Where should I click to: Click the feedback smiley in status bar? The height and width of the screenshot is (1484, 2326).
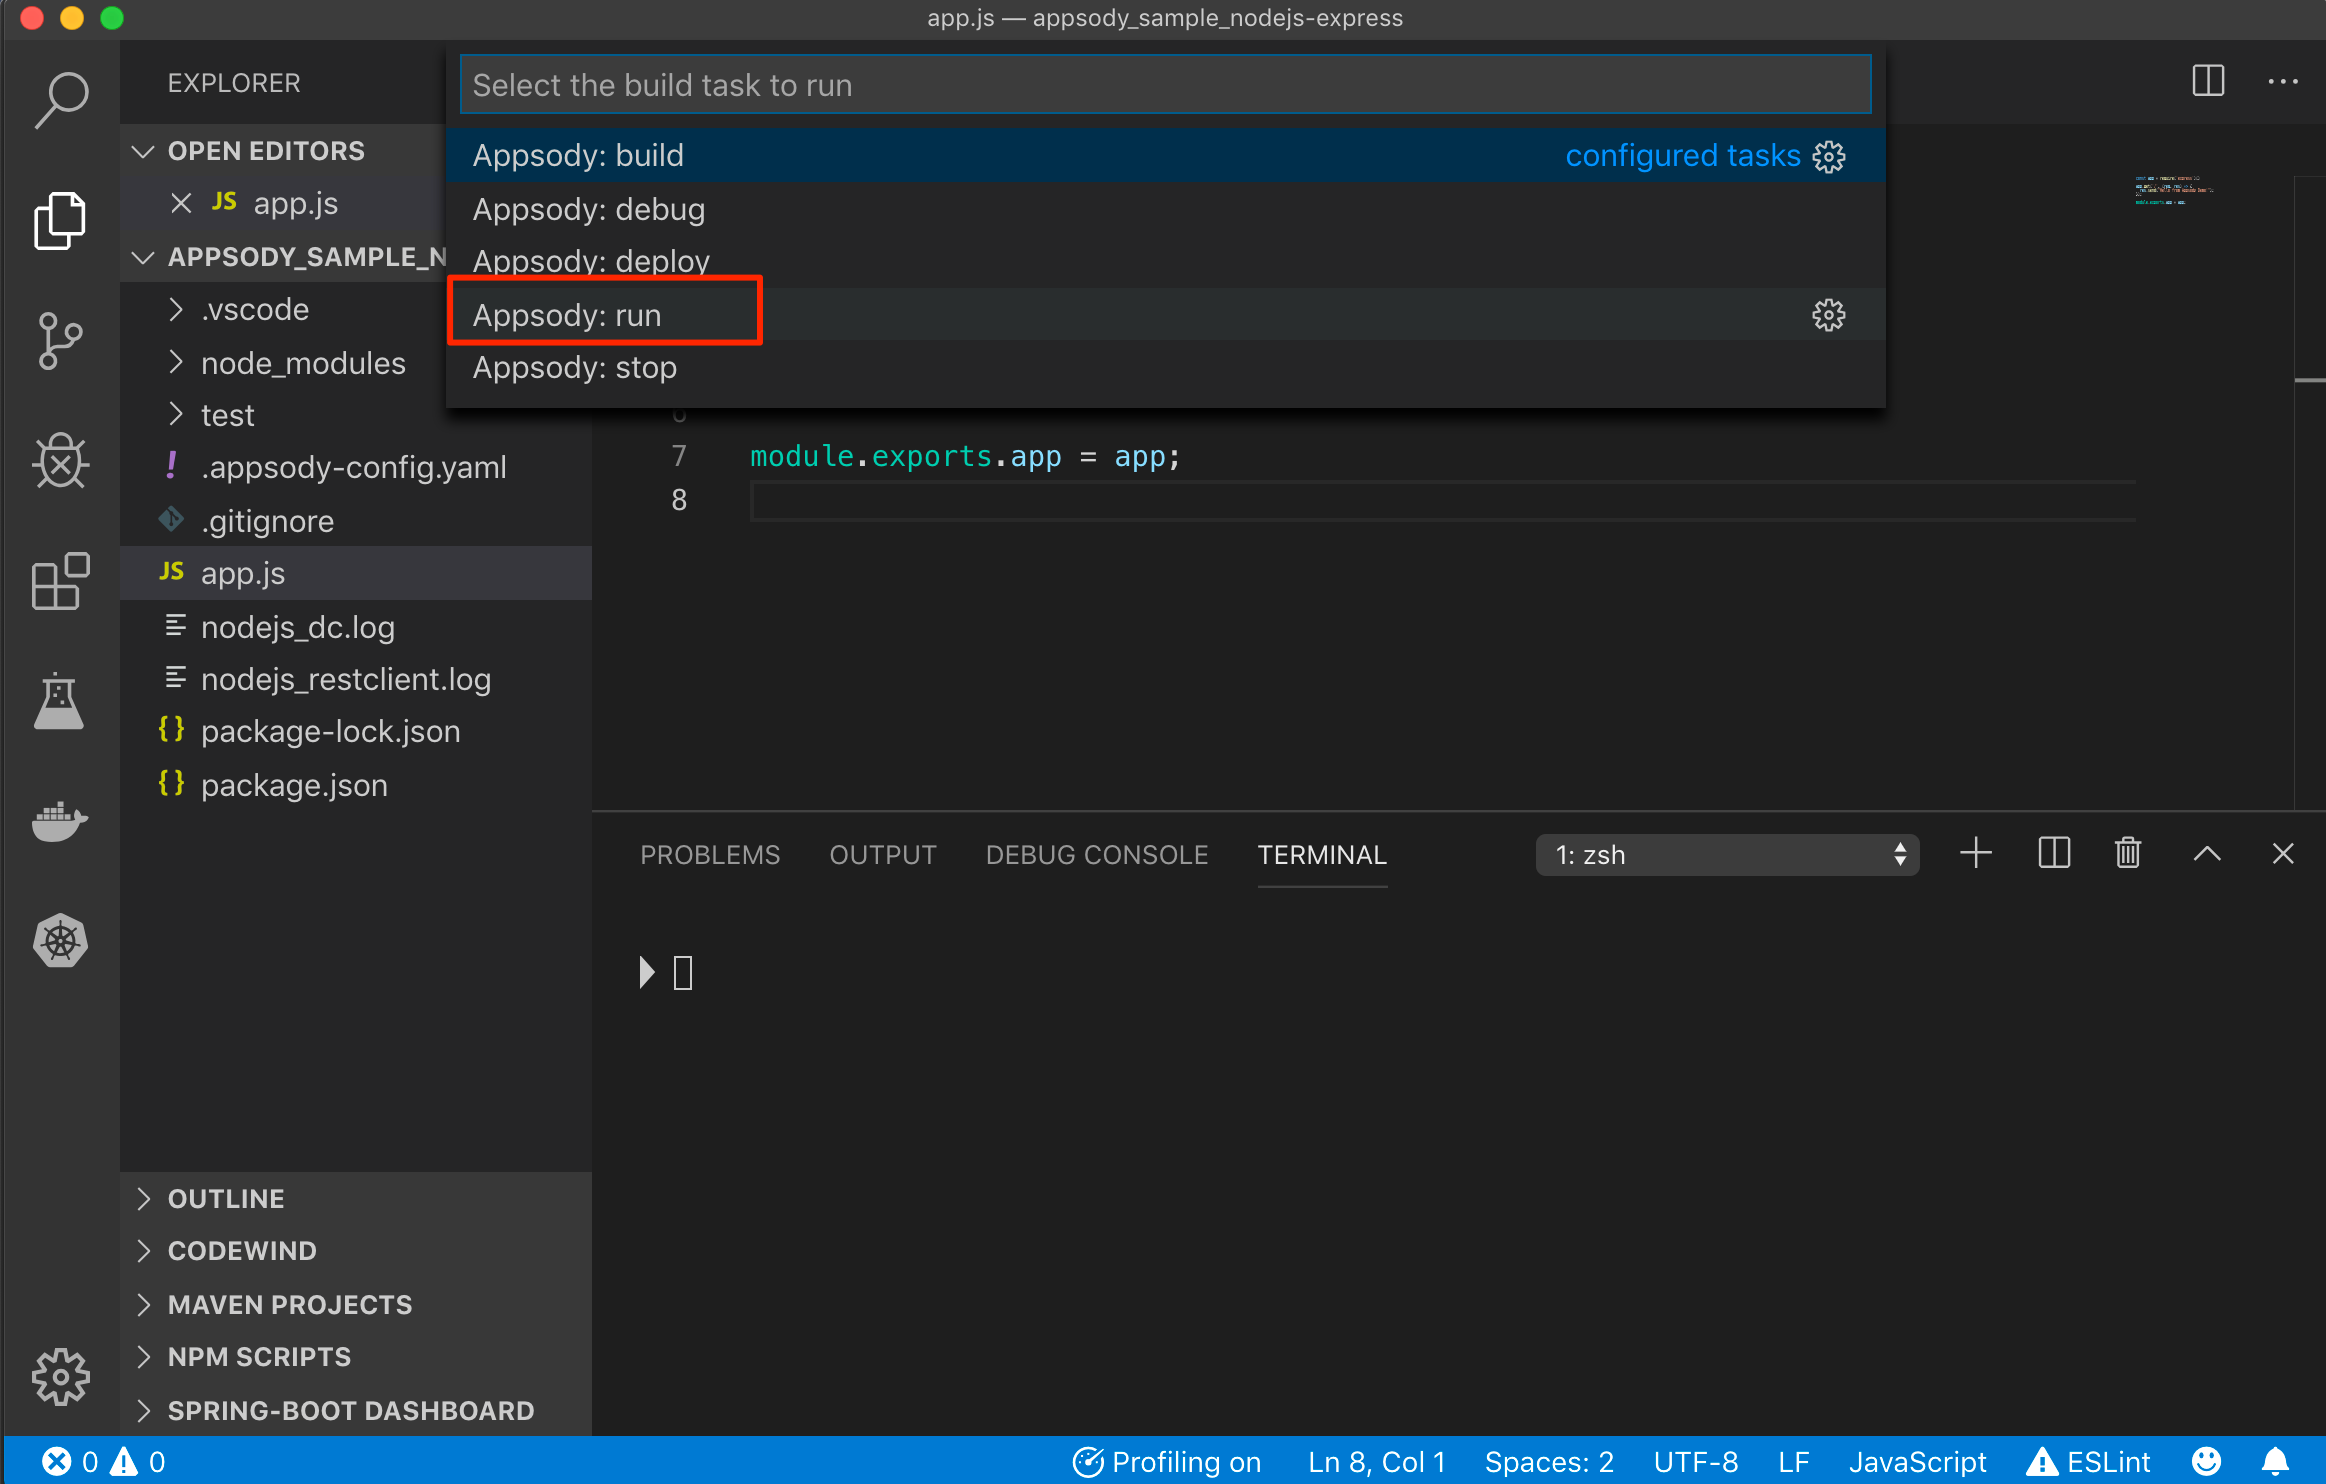pos(2206,1462)
